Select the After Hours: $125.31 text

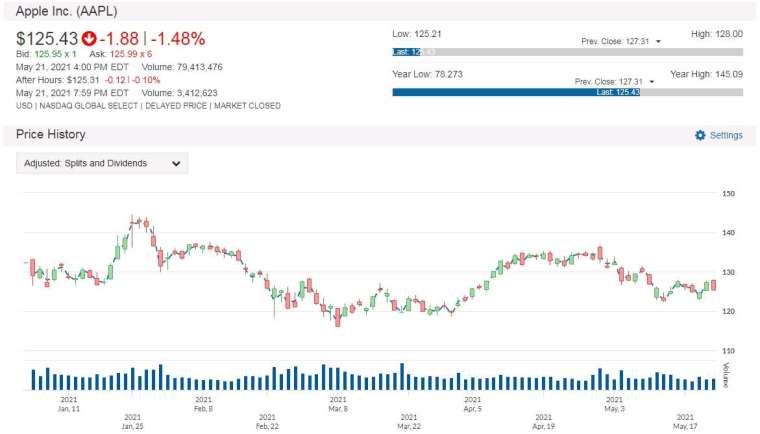click(58, 80)
